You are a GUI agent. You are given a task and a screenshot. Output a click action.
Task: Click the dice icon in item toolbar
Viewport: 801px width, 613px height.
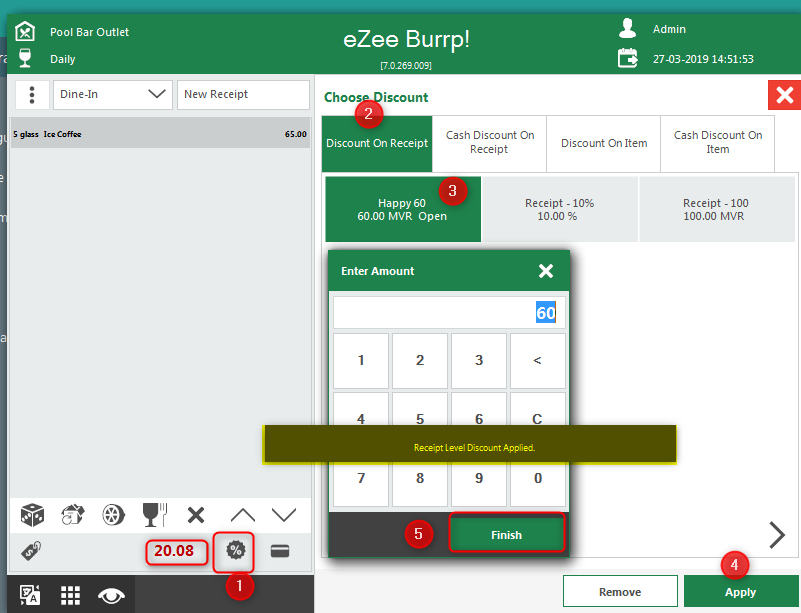[32, 515]
